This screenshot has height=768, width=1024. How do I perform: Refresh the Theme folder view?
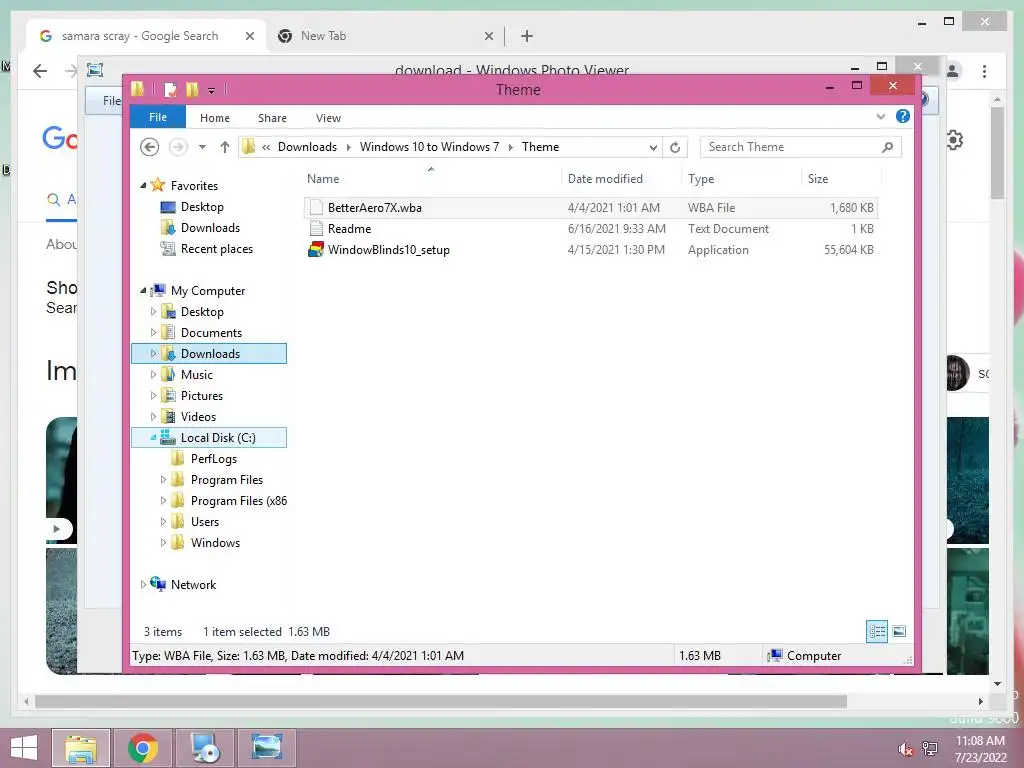675,147
